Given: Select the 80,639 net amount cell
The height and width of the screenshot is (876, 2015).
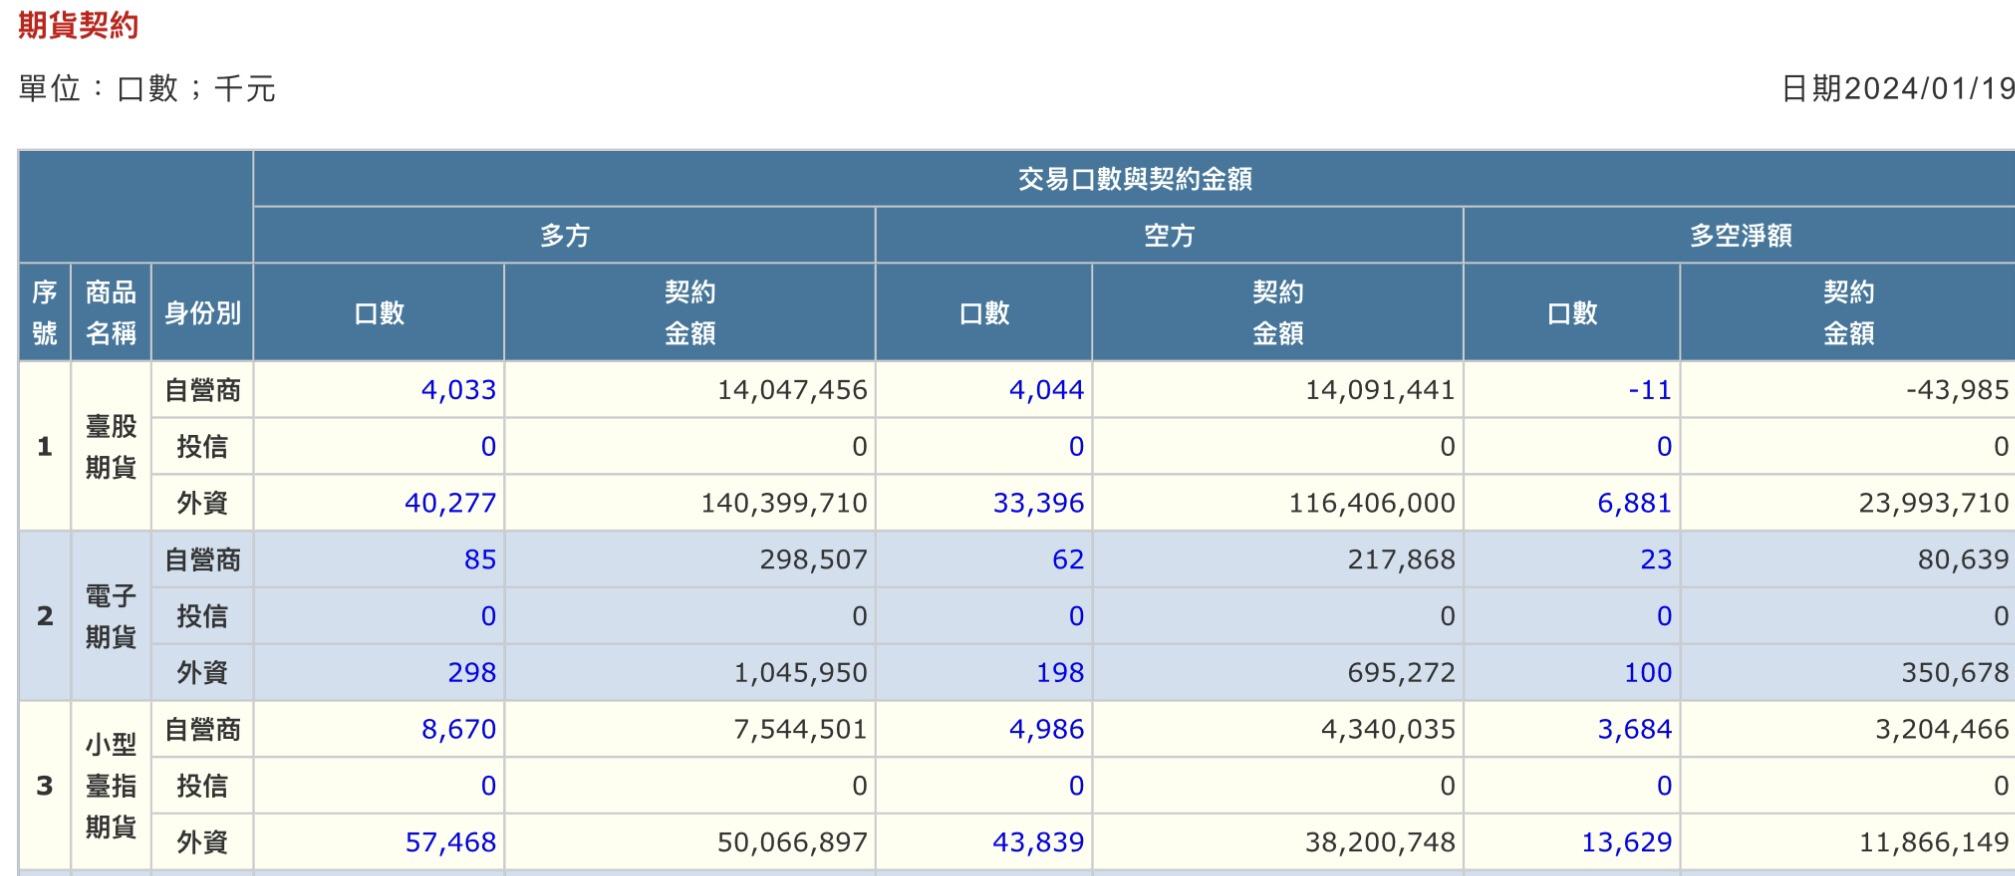Looking at the screenshot, I should pyautogui.click(x=1848, y=560).
